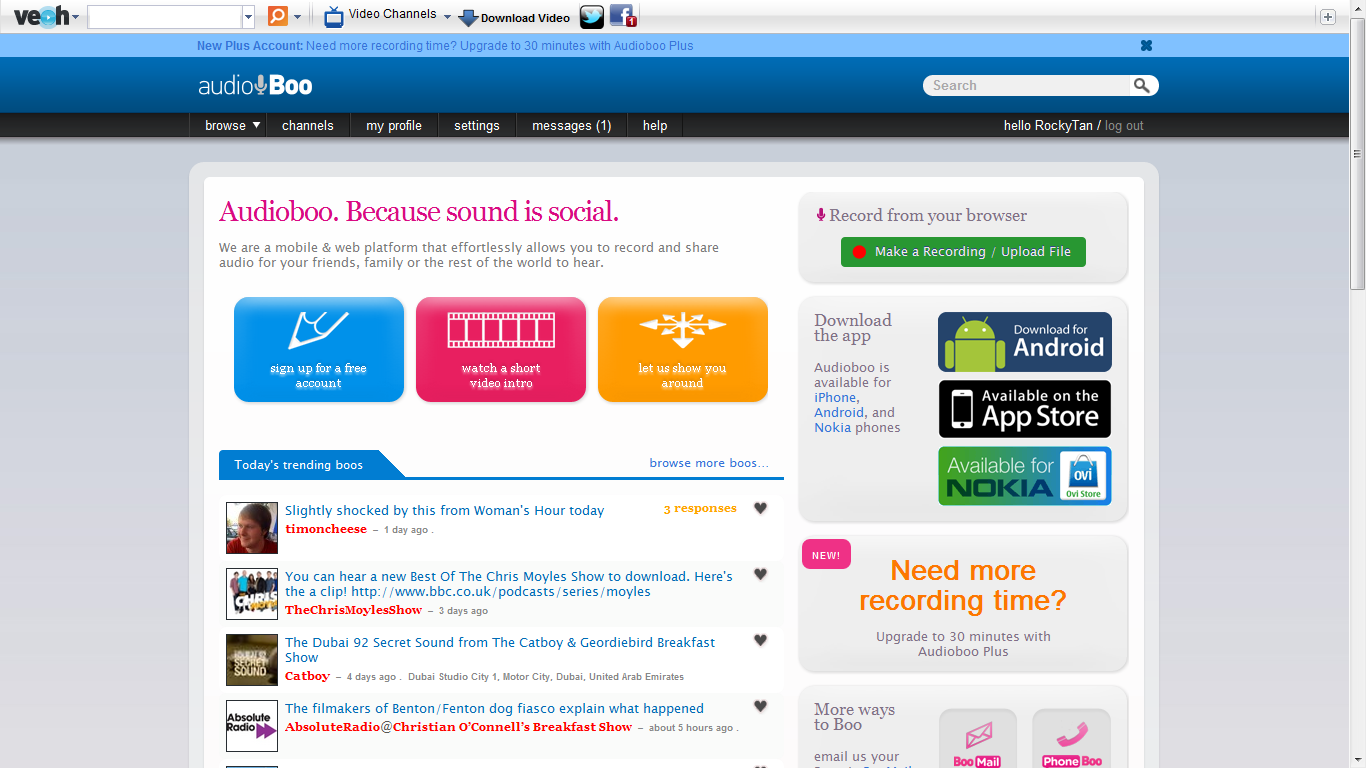Click let us show you around tile
Image resolution: width=1366 pixels, height=768 pixels.
pos(683,350)
